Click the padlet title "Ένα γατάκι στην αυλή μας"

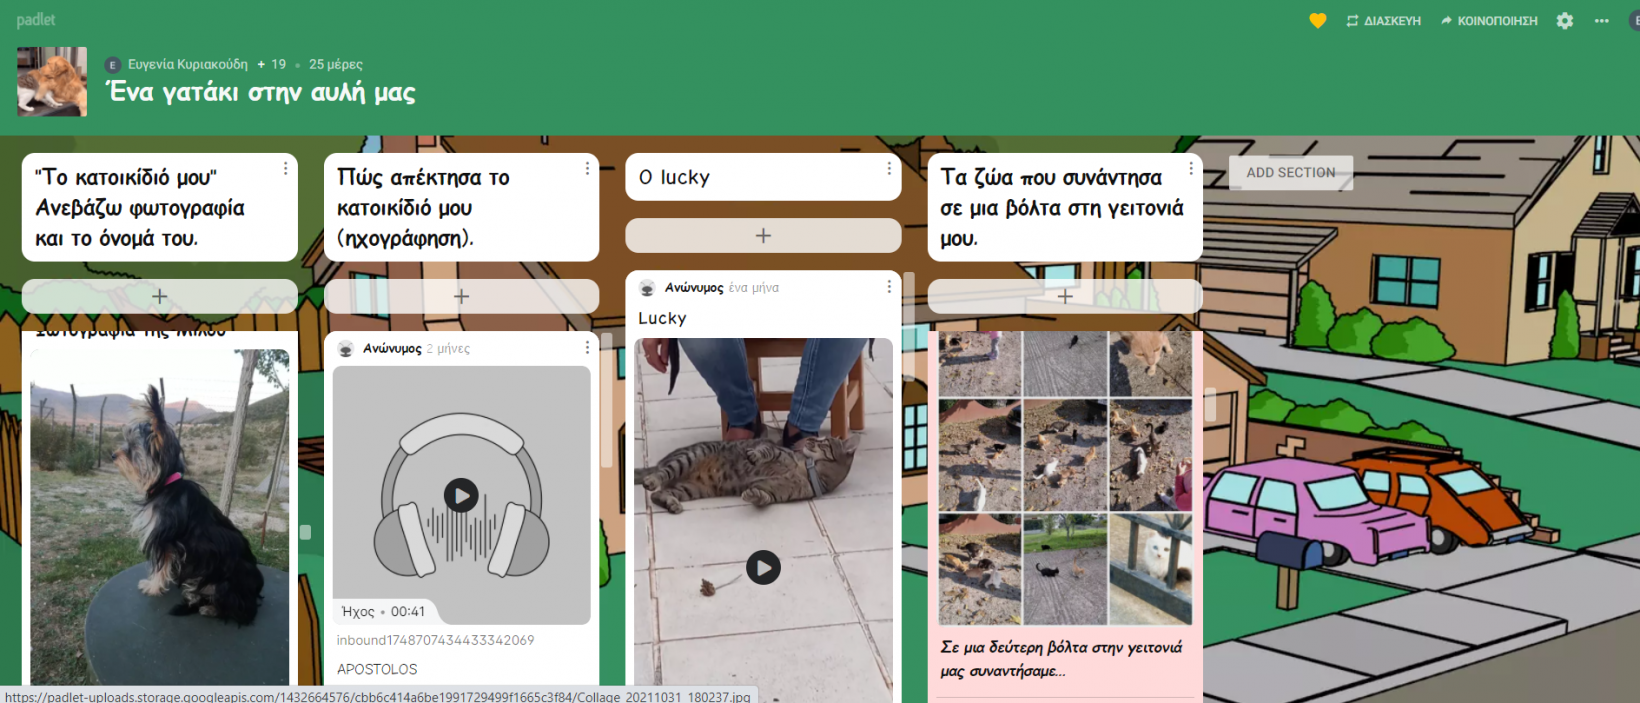tap(261, 93)
